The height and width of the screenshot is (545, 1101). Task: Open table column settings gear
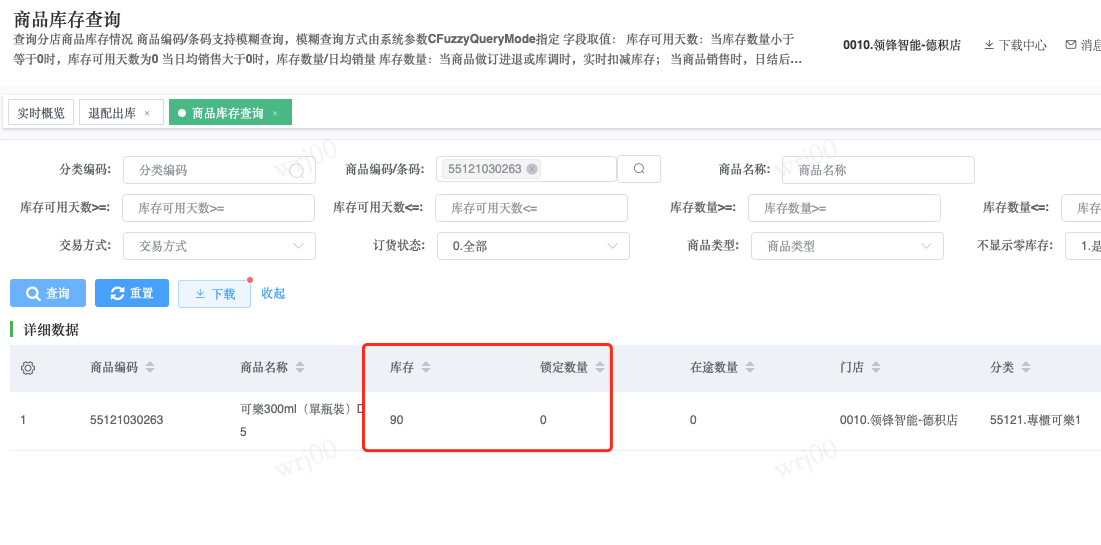pos(28,368)
